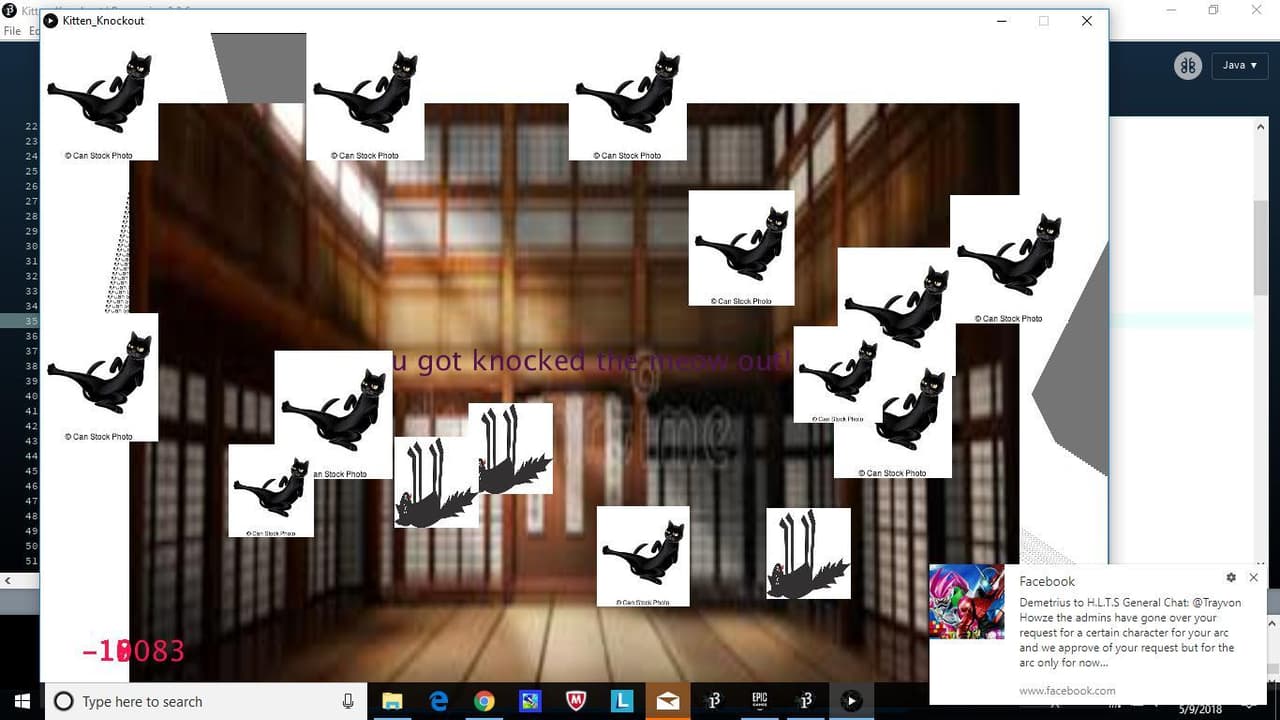Screen dimensions: 1280x720
Task: Click the lone upside-down cat sprite
Action: (808, 554)
